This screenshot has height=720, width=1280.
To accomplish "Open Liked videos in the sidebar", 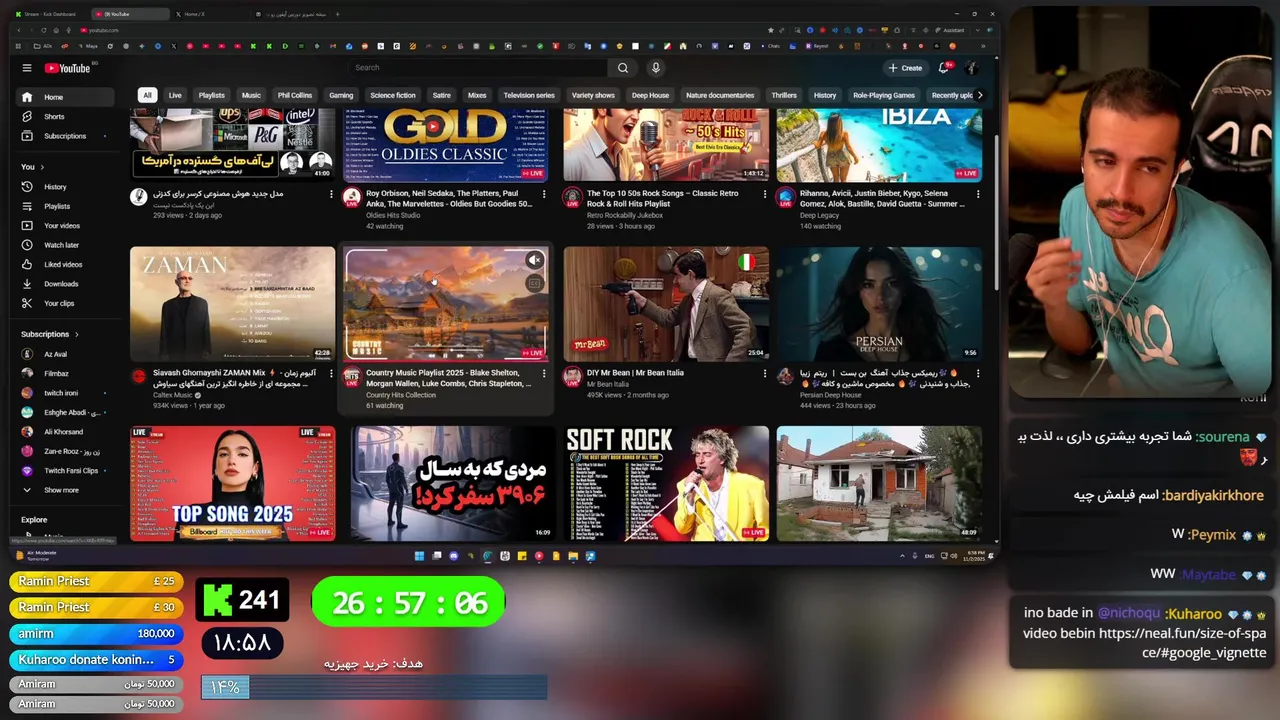I will 67,265.
